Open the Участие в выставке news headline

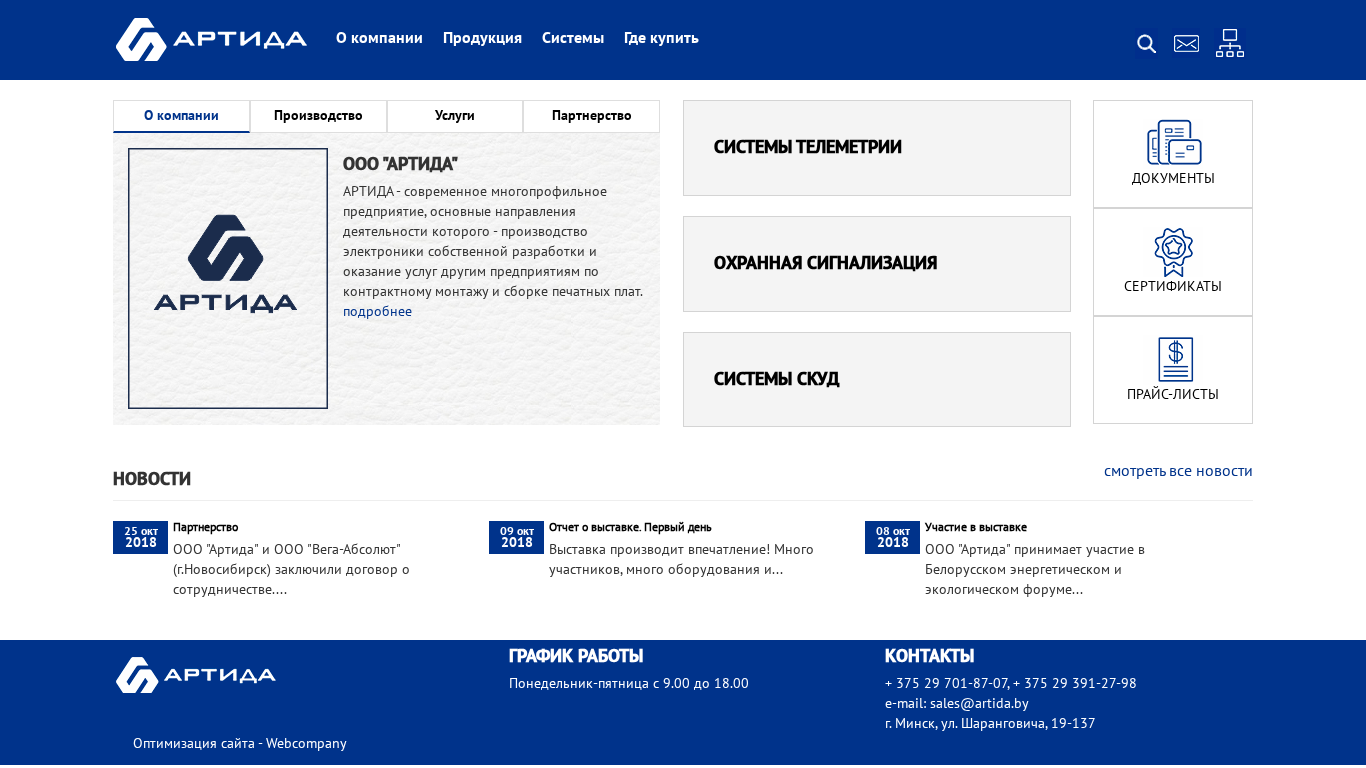tap(976, 527)
